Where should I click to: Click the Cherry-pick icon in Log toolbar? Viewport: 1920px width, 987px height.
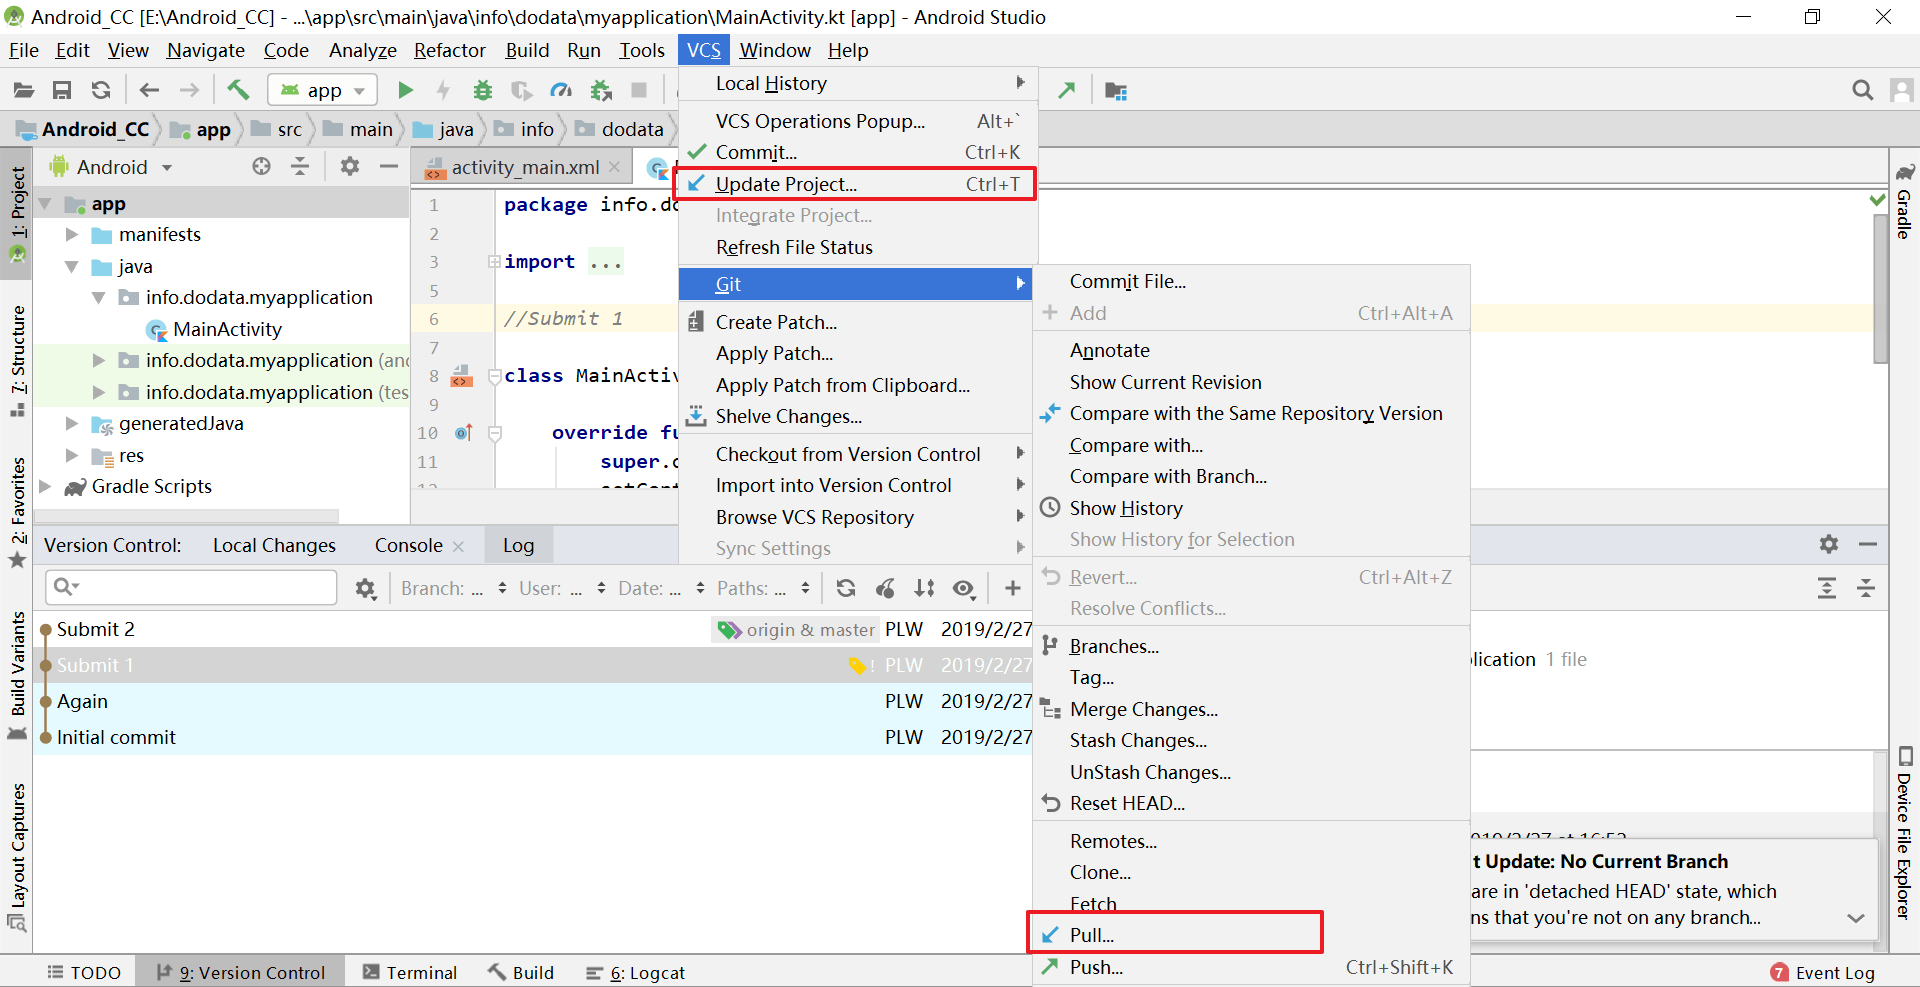coord(885,588)
